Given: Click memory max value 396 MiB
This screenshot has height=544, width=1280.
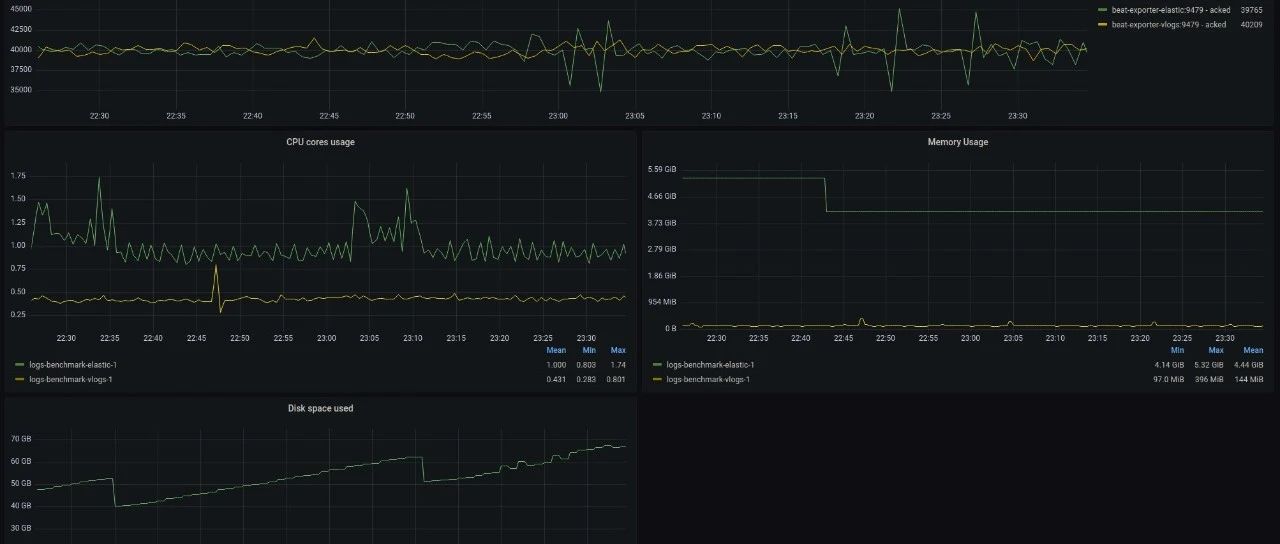Looking at the screenshot, I should (x=1209, y=379).
